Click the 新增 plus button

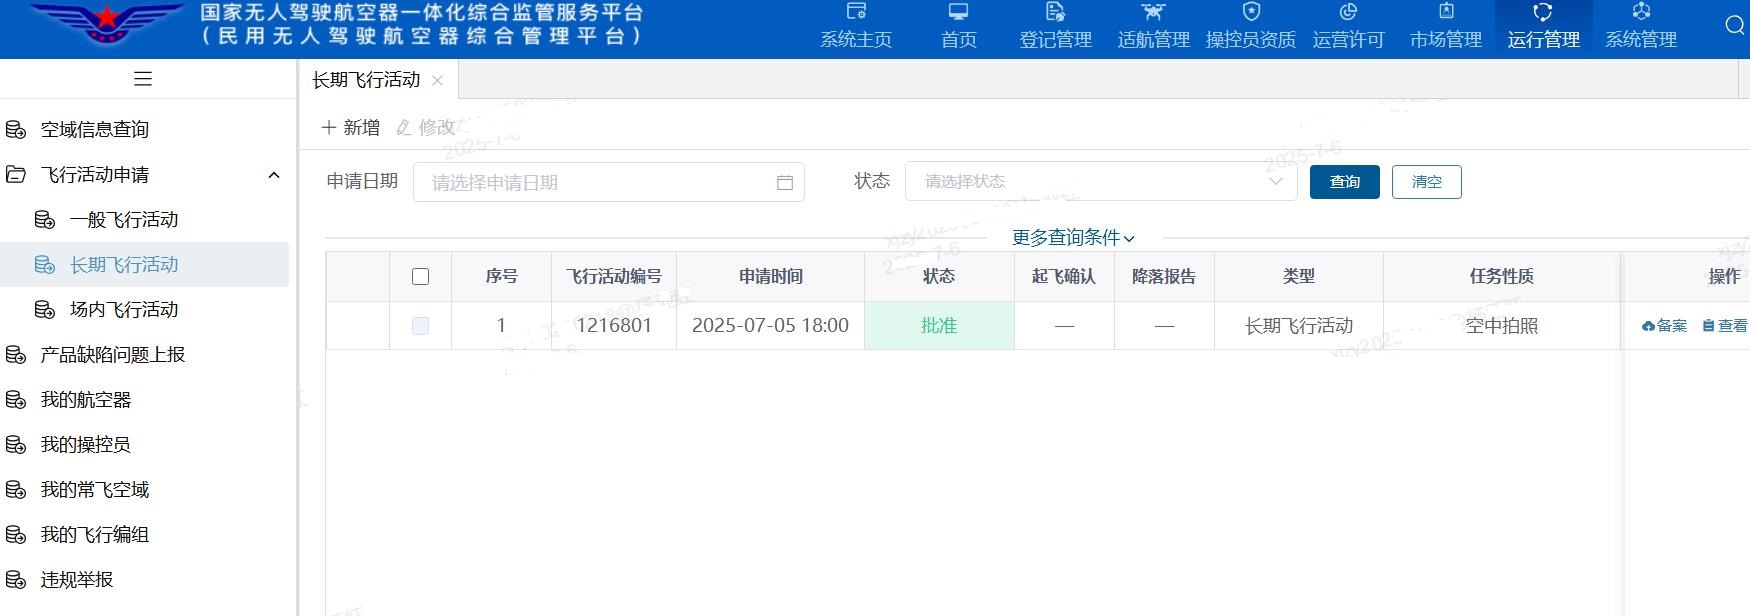[350, 127]
